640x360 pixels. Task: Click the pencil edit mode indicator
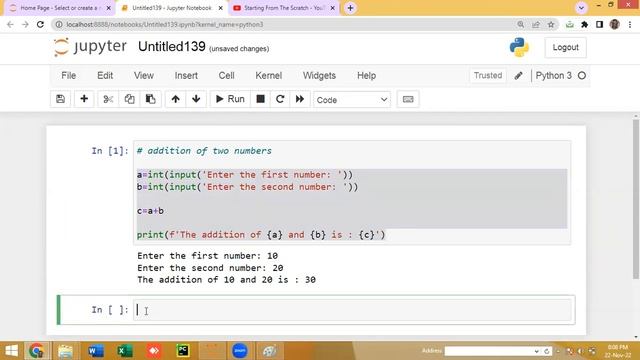(518, 76)
